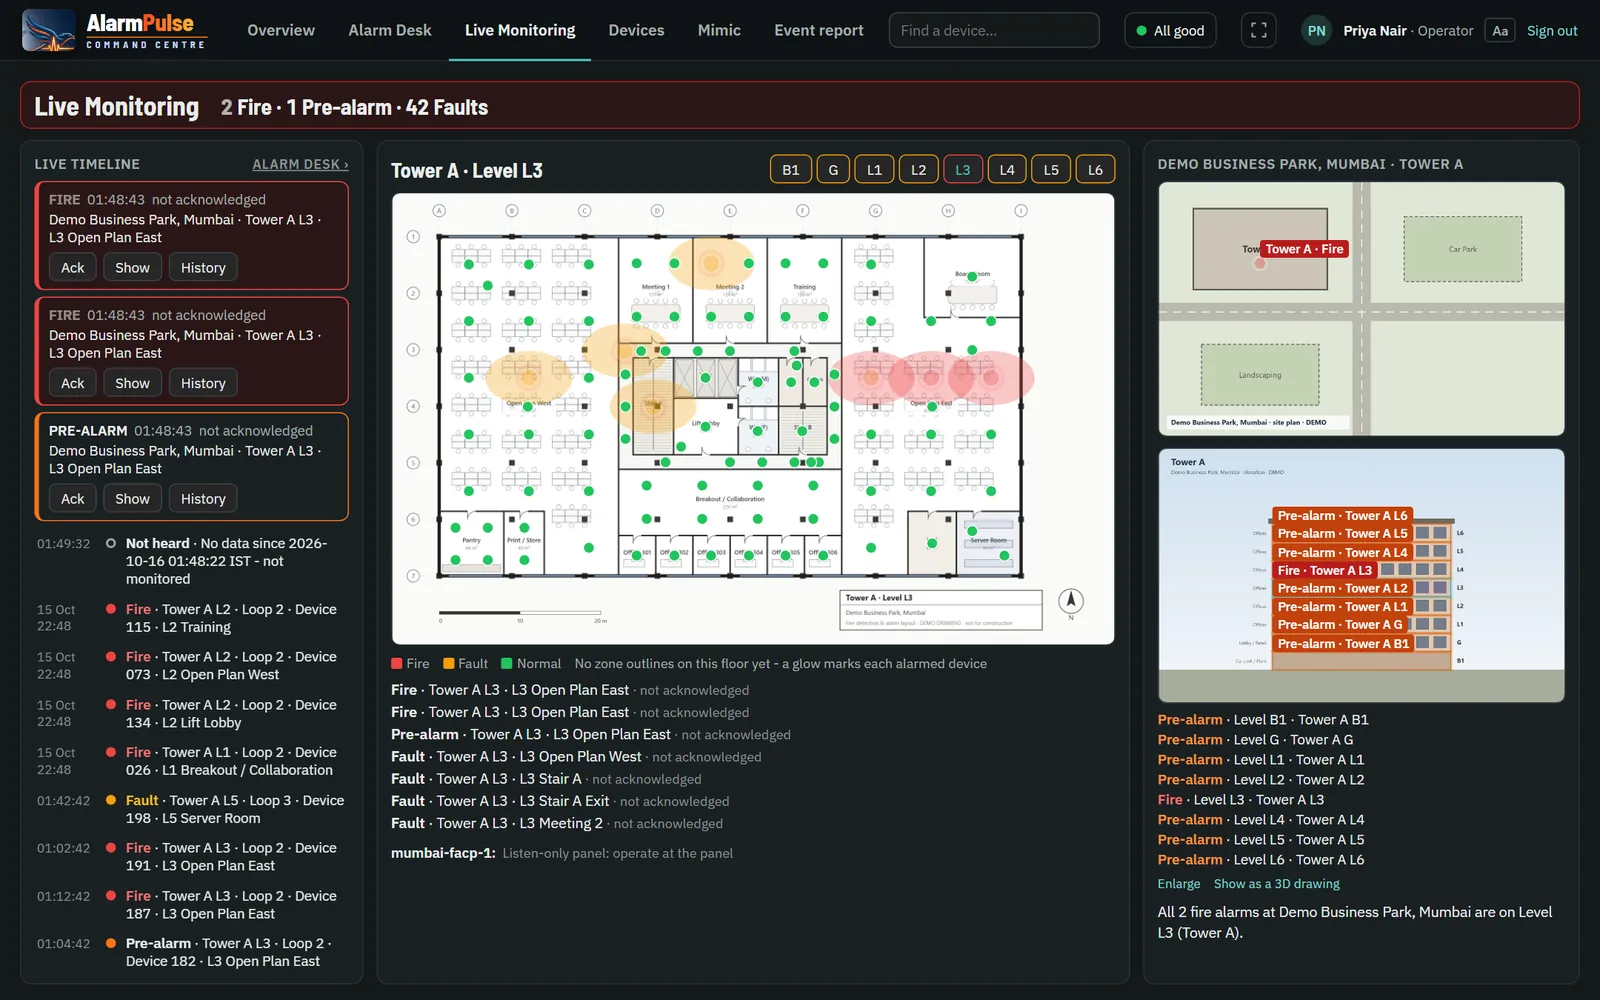
Task: Open the Event report tab
Action: (x=819, y=30)
